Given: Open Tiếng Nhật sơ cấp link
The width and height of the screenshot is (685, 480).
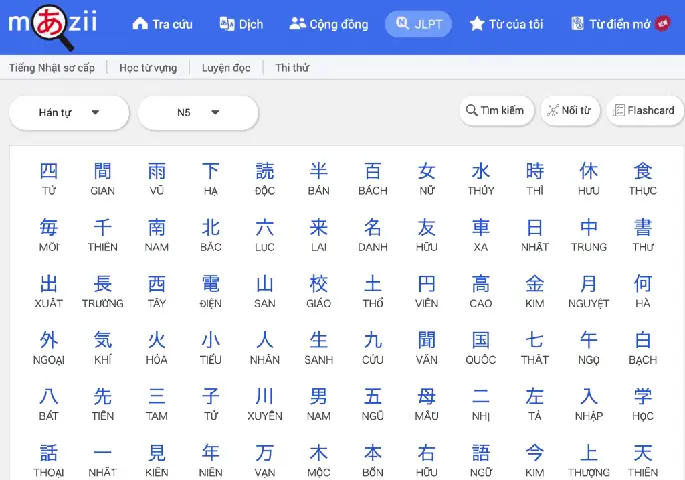Looking at the screenshot, I should pyautogui.click(x=52, y=68).
